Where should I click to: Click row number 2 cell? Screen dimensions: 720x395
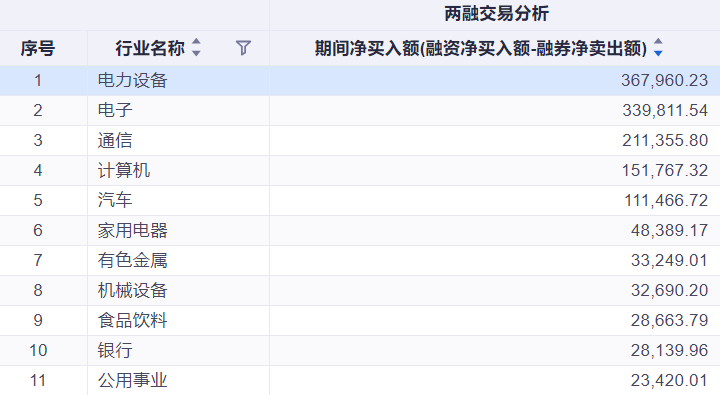(43, 110)
